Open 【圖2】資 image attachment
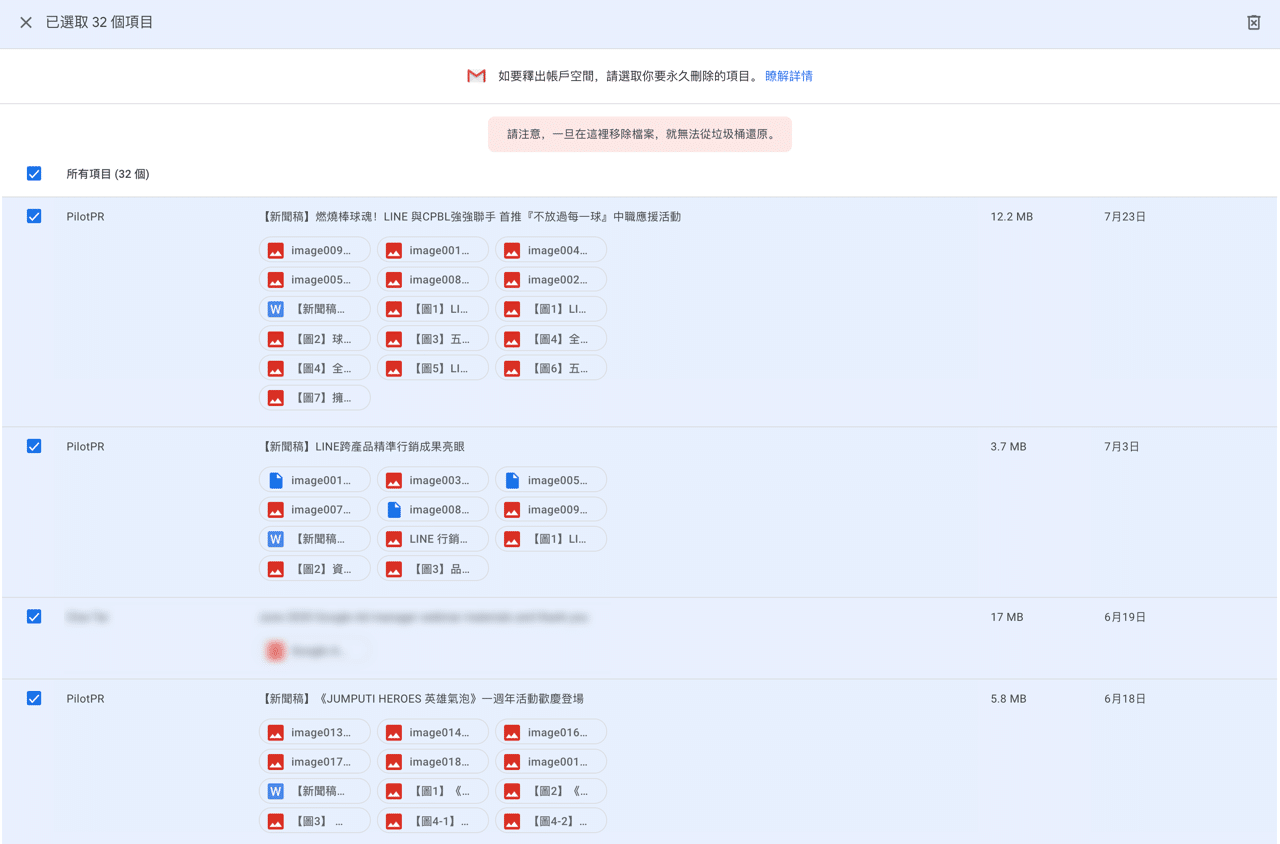 [315, 569]
